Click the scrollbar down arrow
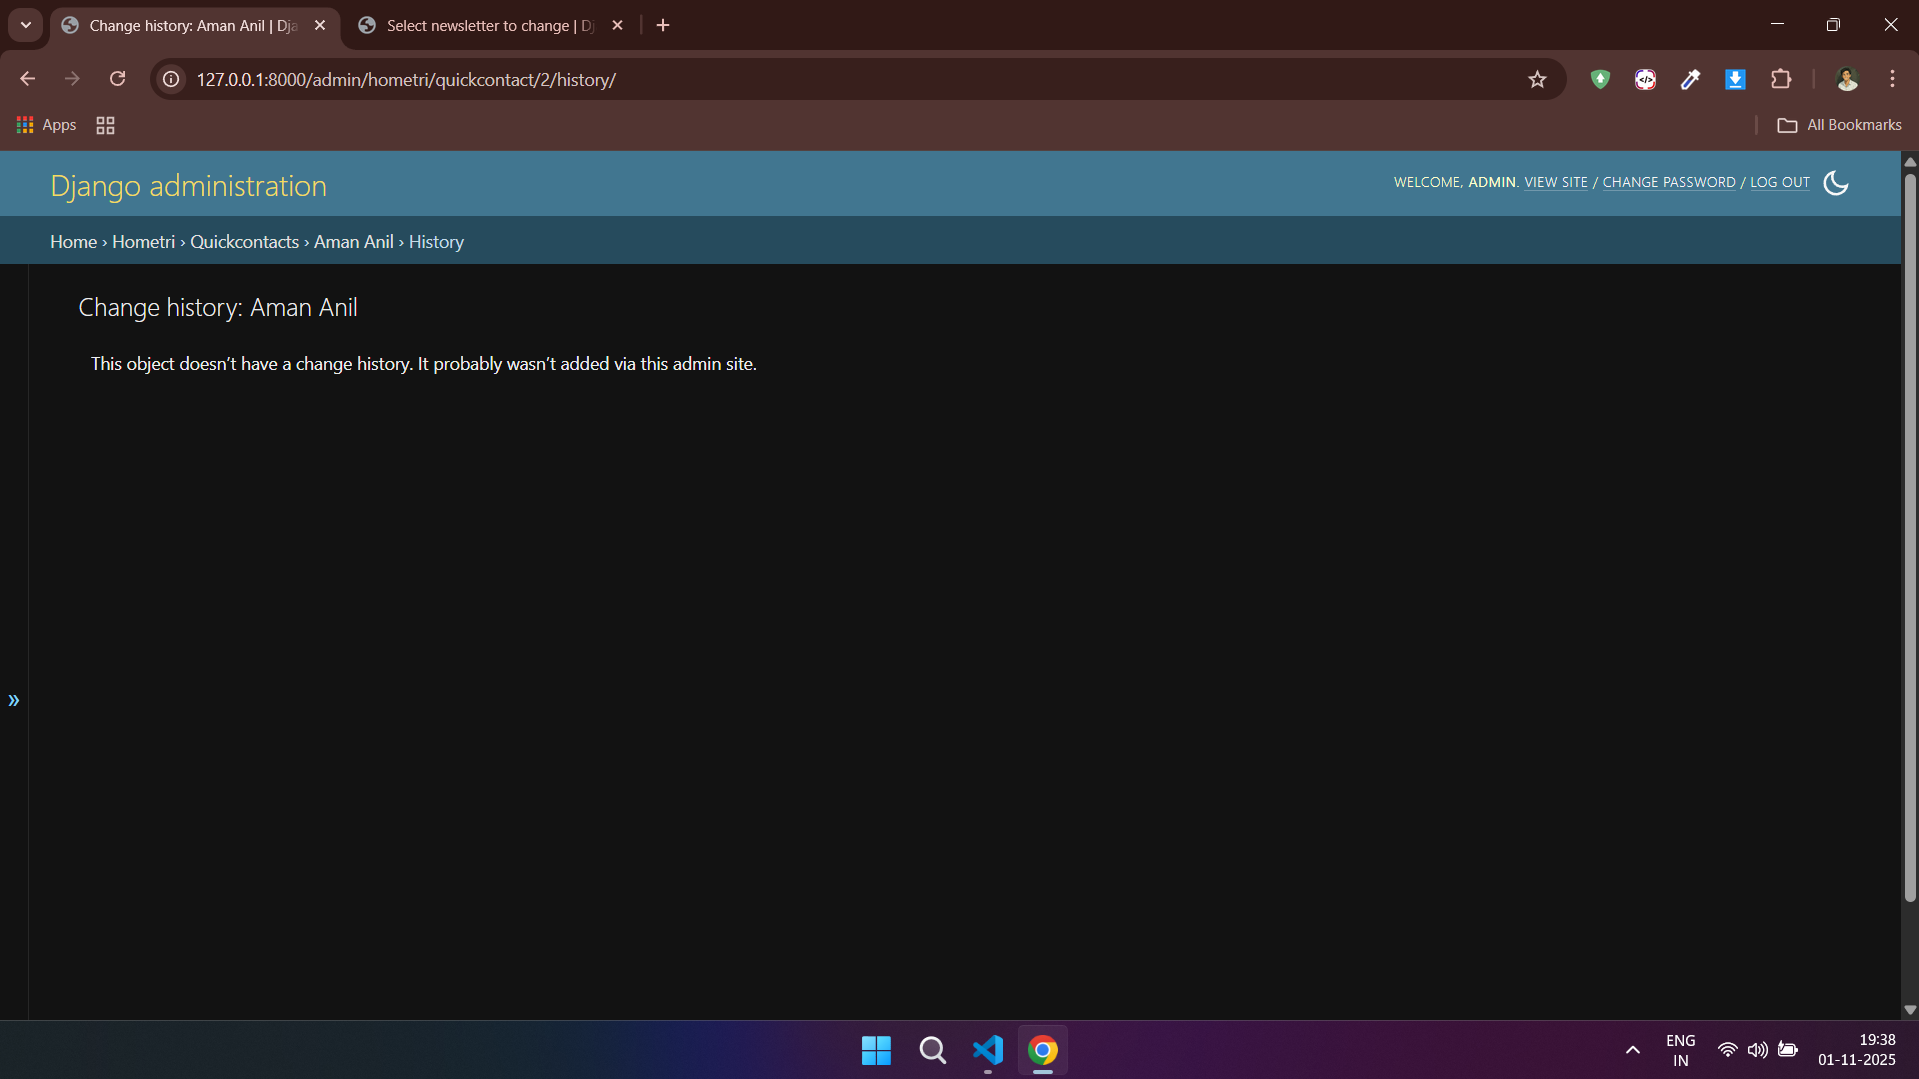Screen dimensions: 1919x1079 [1910, 1010]
